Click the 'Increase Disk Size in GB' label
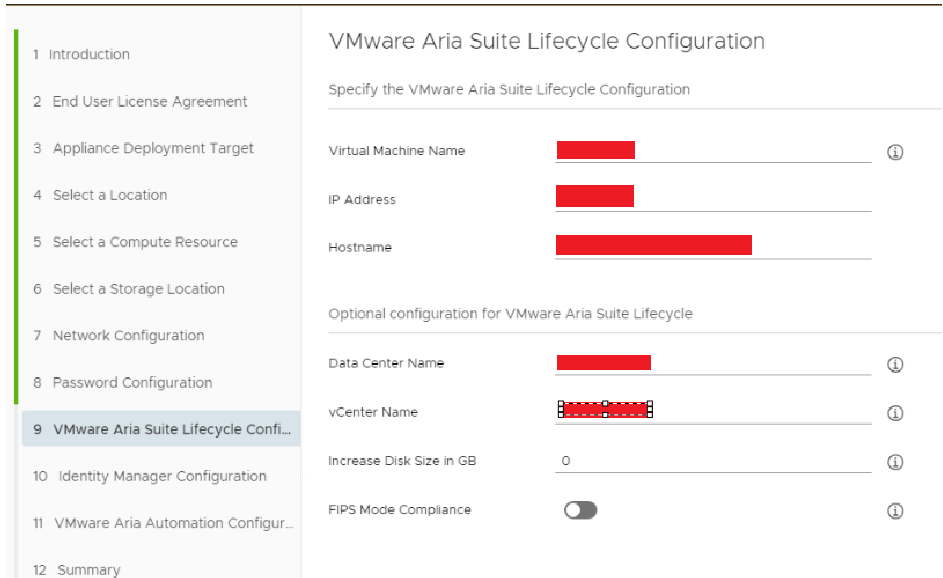943x578 pixels. coord(402,461)
